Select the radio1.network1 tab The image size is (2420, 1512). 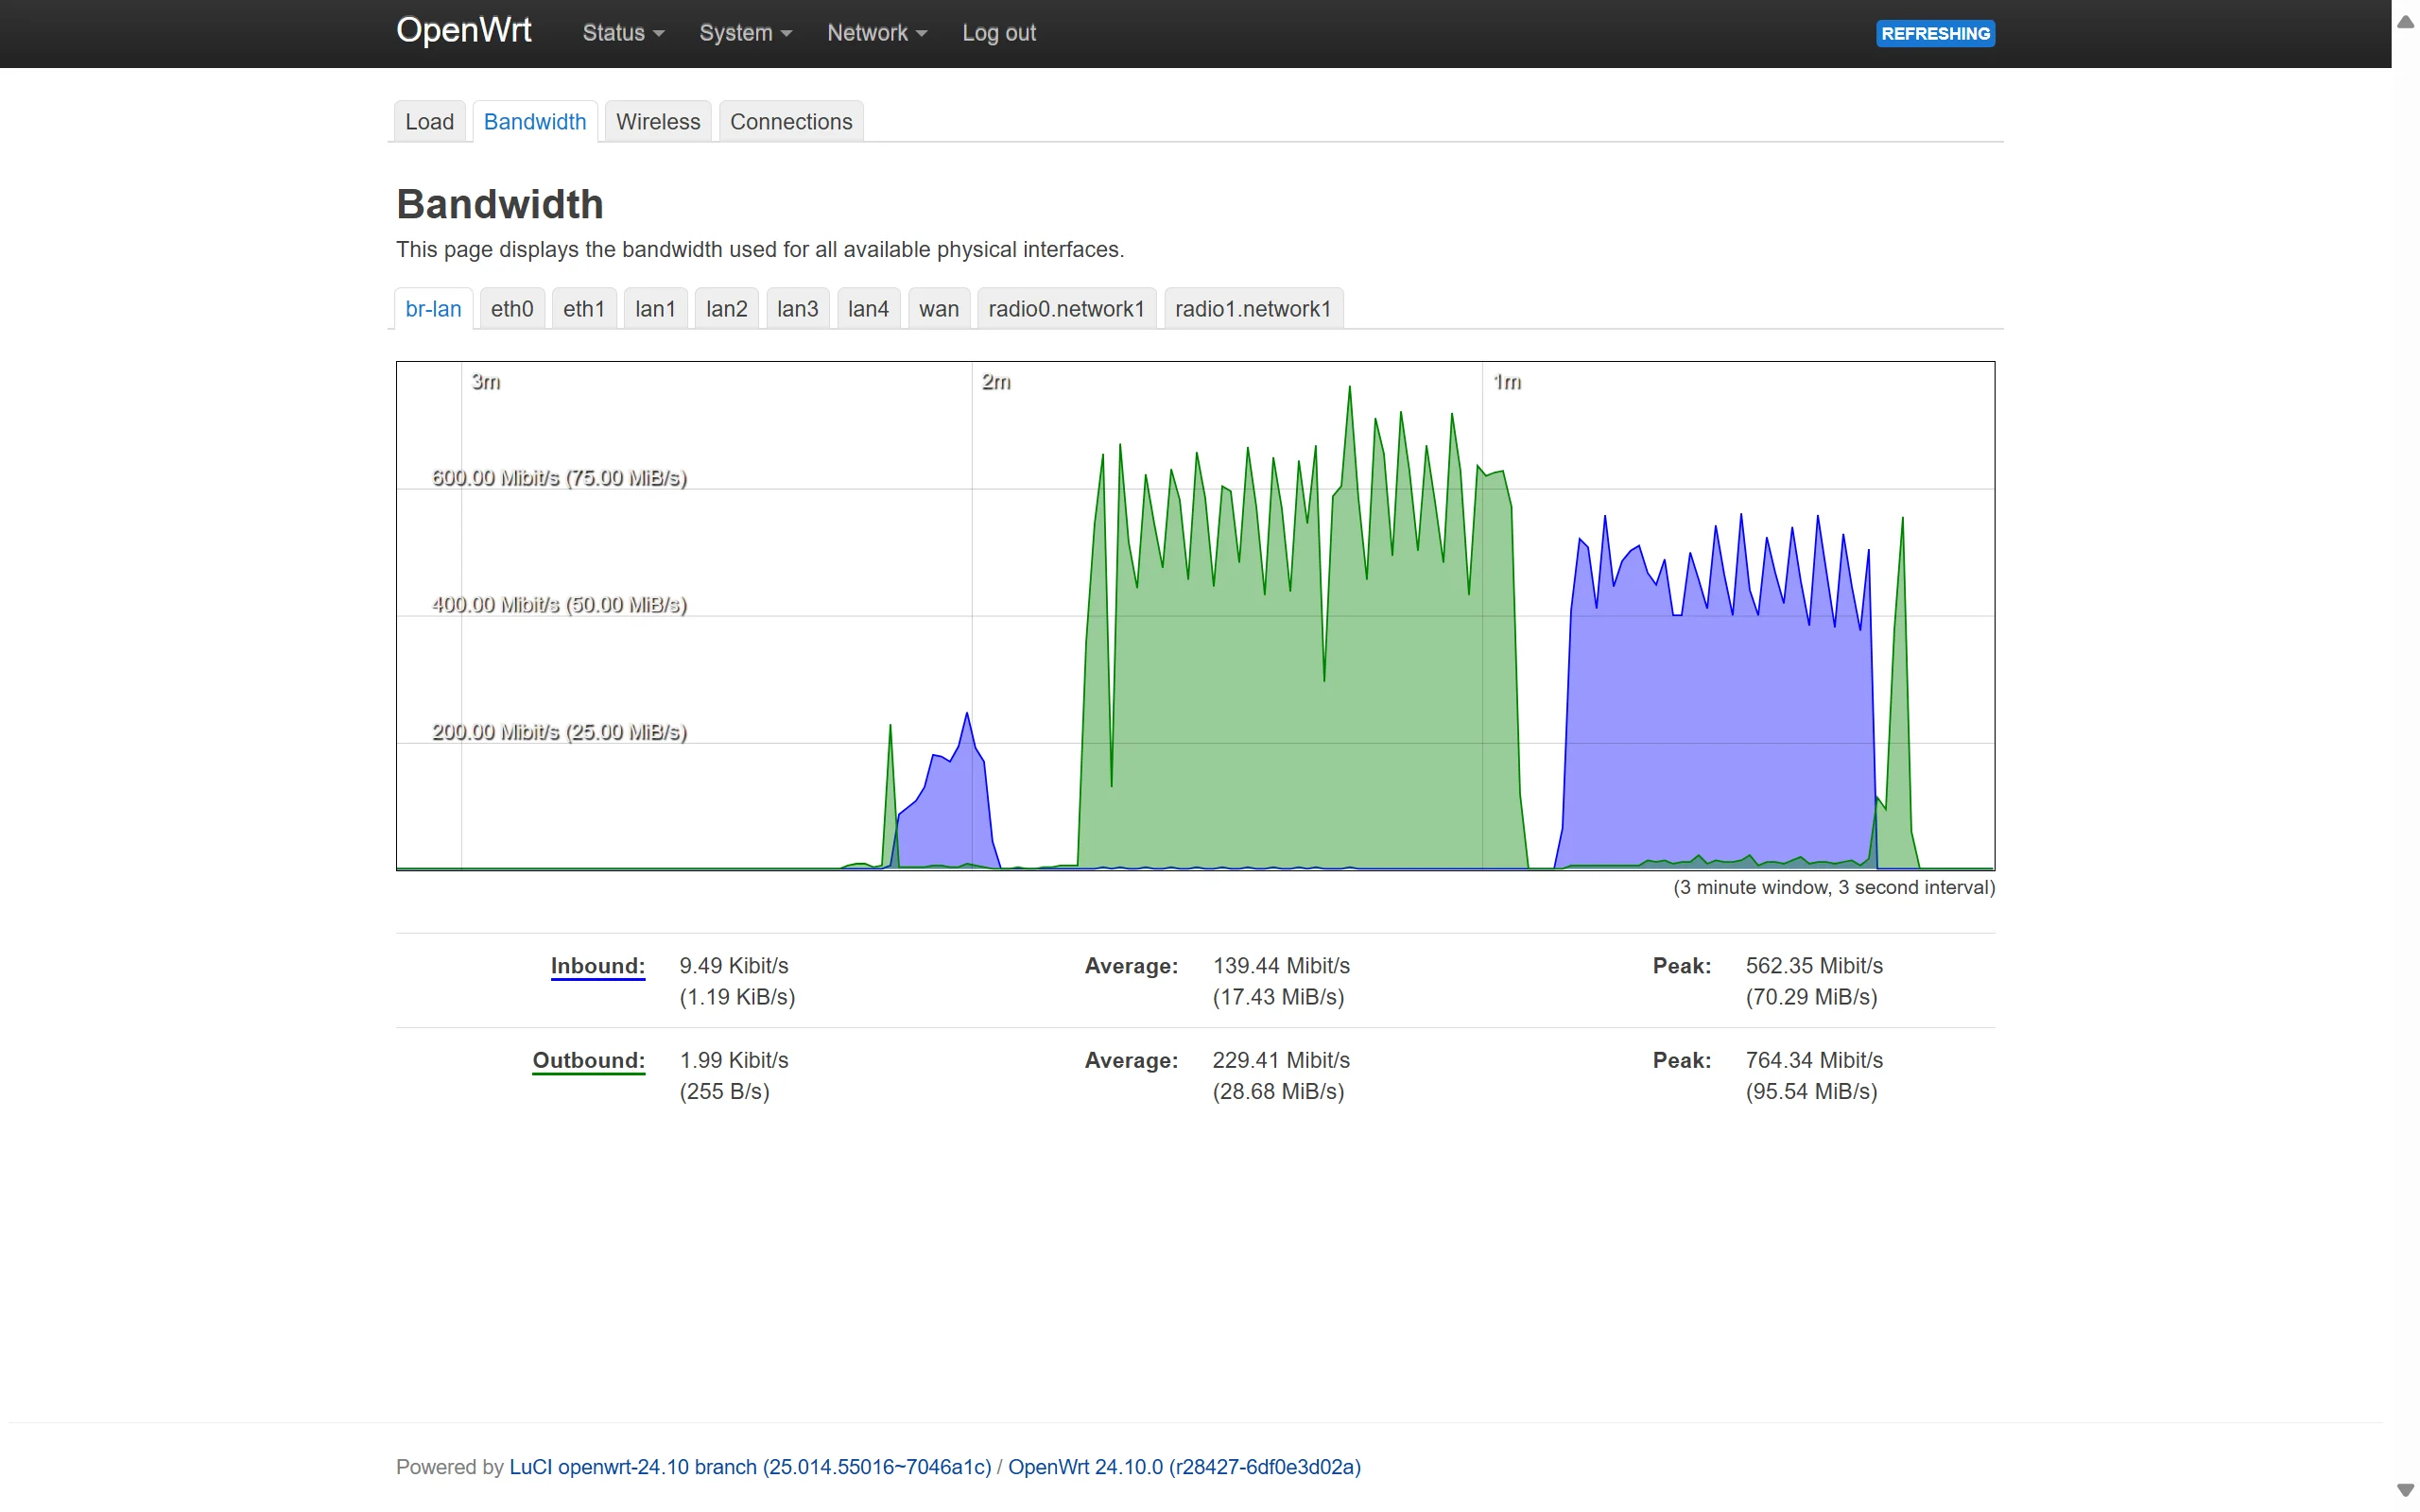1253,308
